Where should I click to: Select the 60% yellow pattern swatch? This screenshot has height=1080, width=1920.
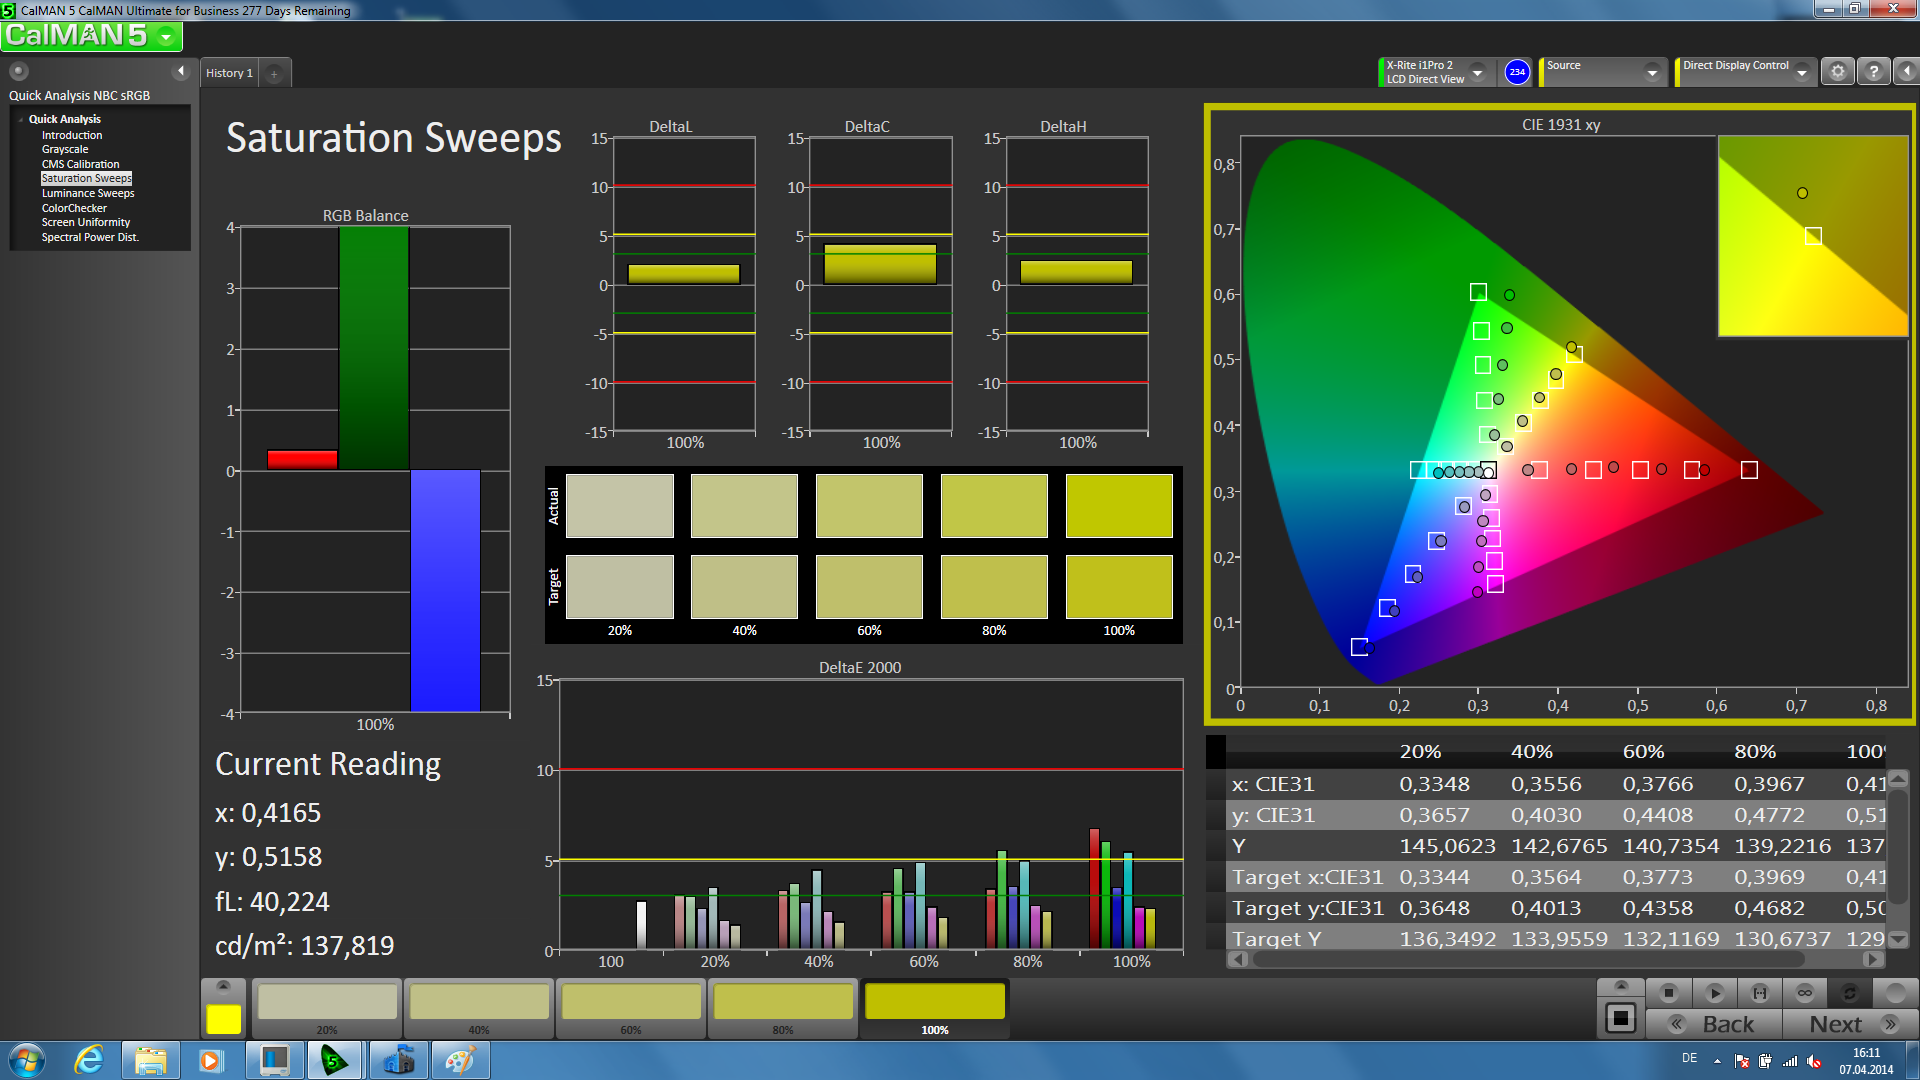coord(631,1007)
